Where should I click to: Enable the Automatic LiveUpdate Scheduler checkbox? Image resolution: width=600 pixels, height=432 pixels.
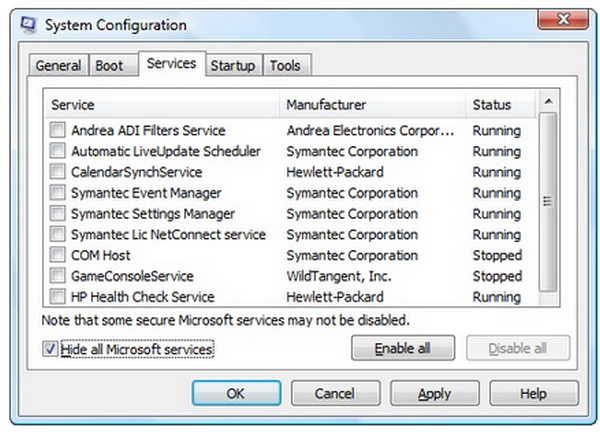point(58,152)
